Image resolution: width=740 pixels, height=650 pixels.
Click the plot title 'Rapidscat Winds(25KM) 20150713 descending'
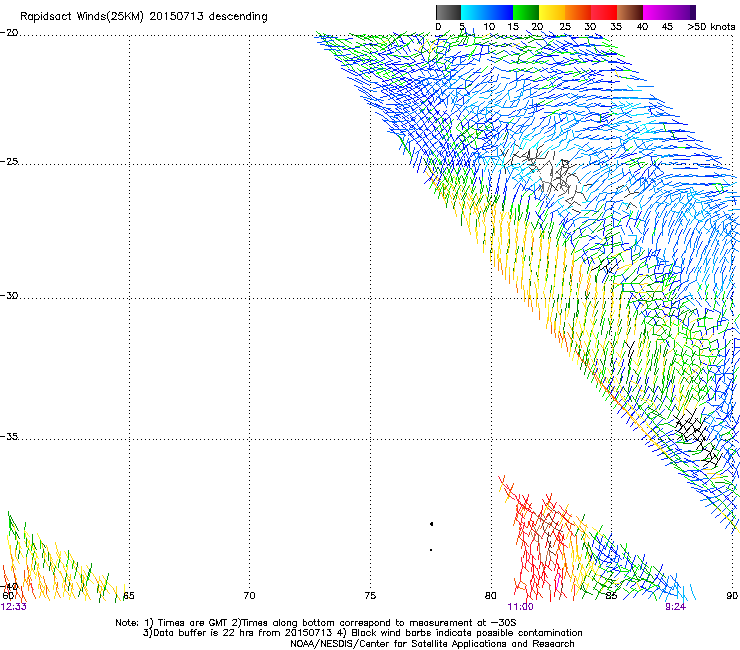point(143,17)
